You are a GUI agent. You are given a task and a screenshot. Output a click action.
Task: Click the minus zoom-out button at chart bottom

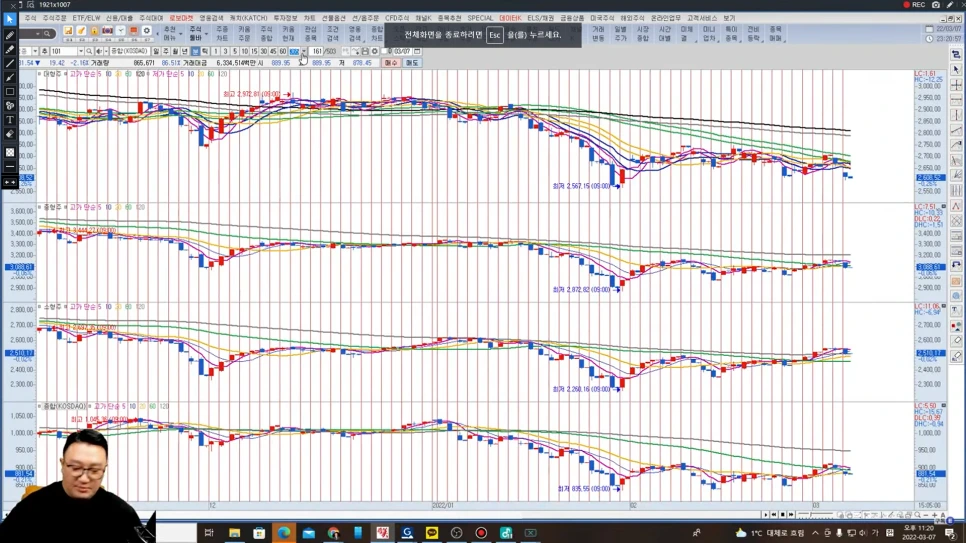(x=926, y=515)
